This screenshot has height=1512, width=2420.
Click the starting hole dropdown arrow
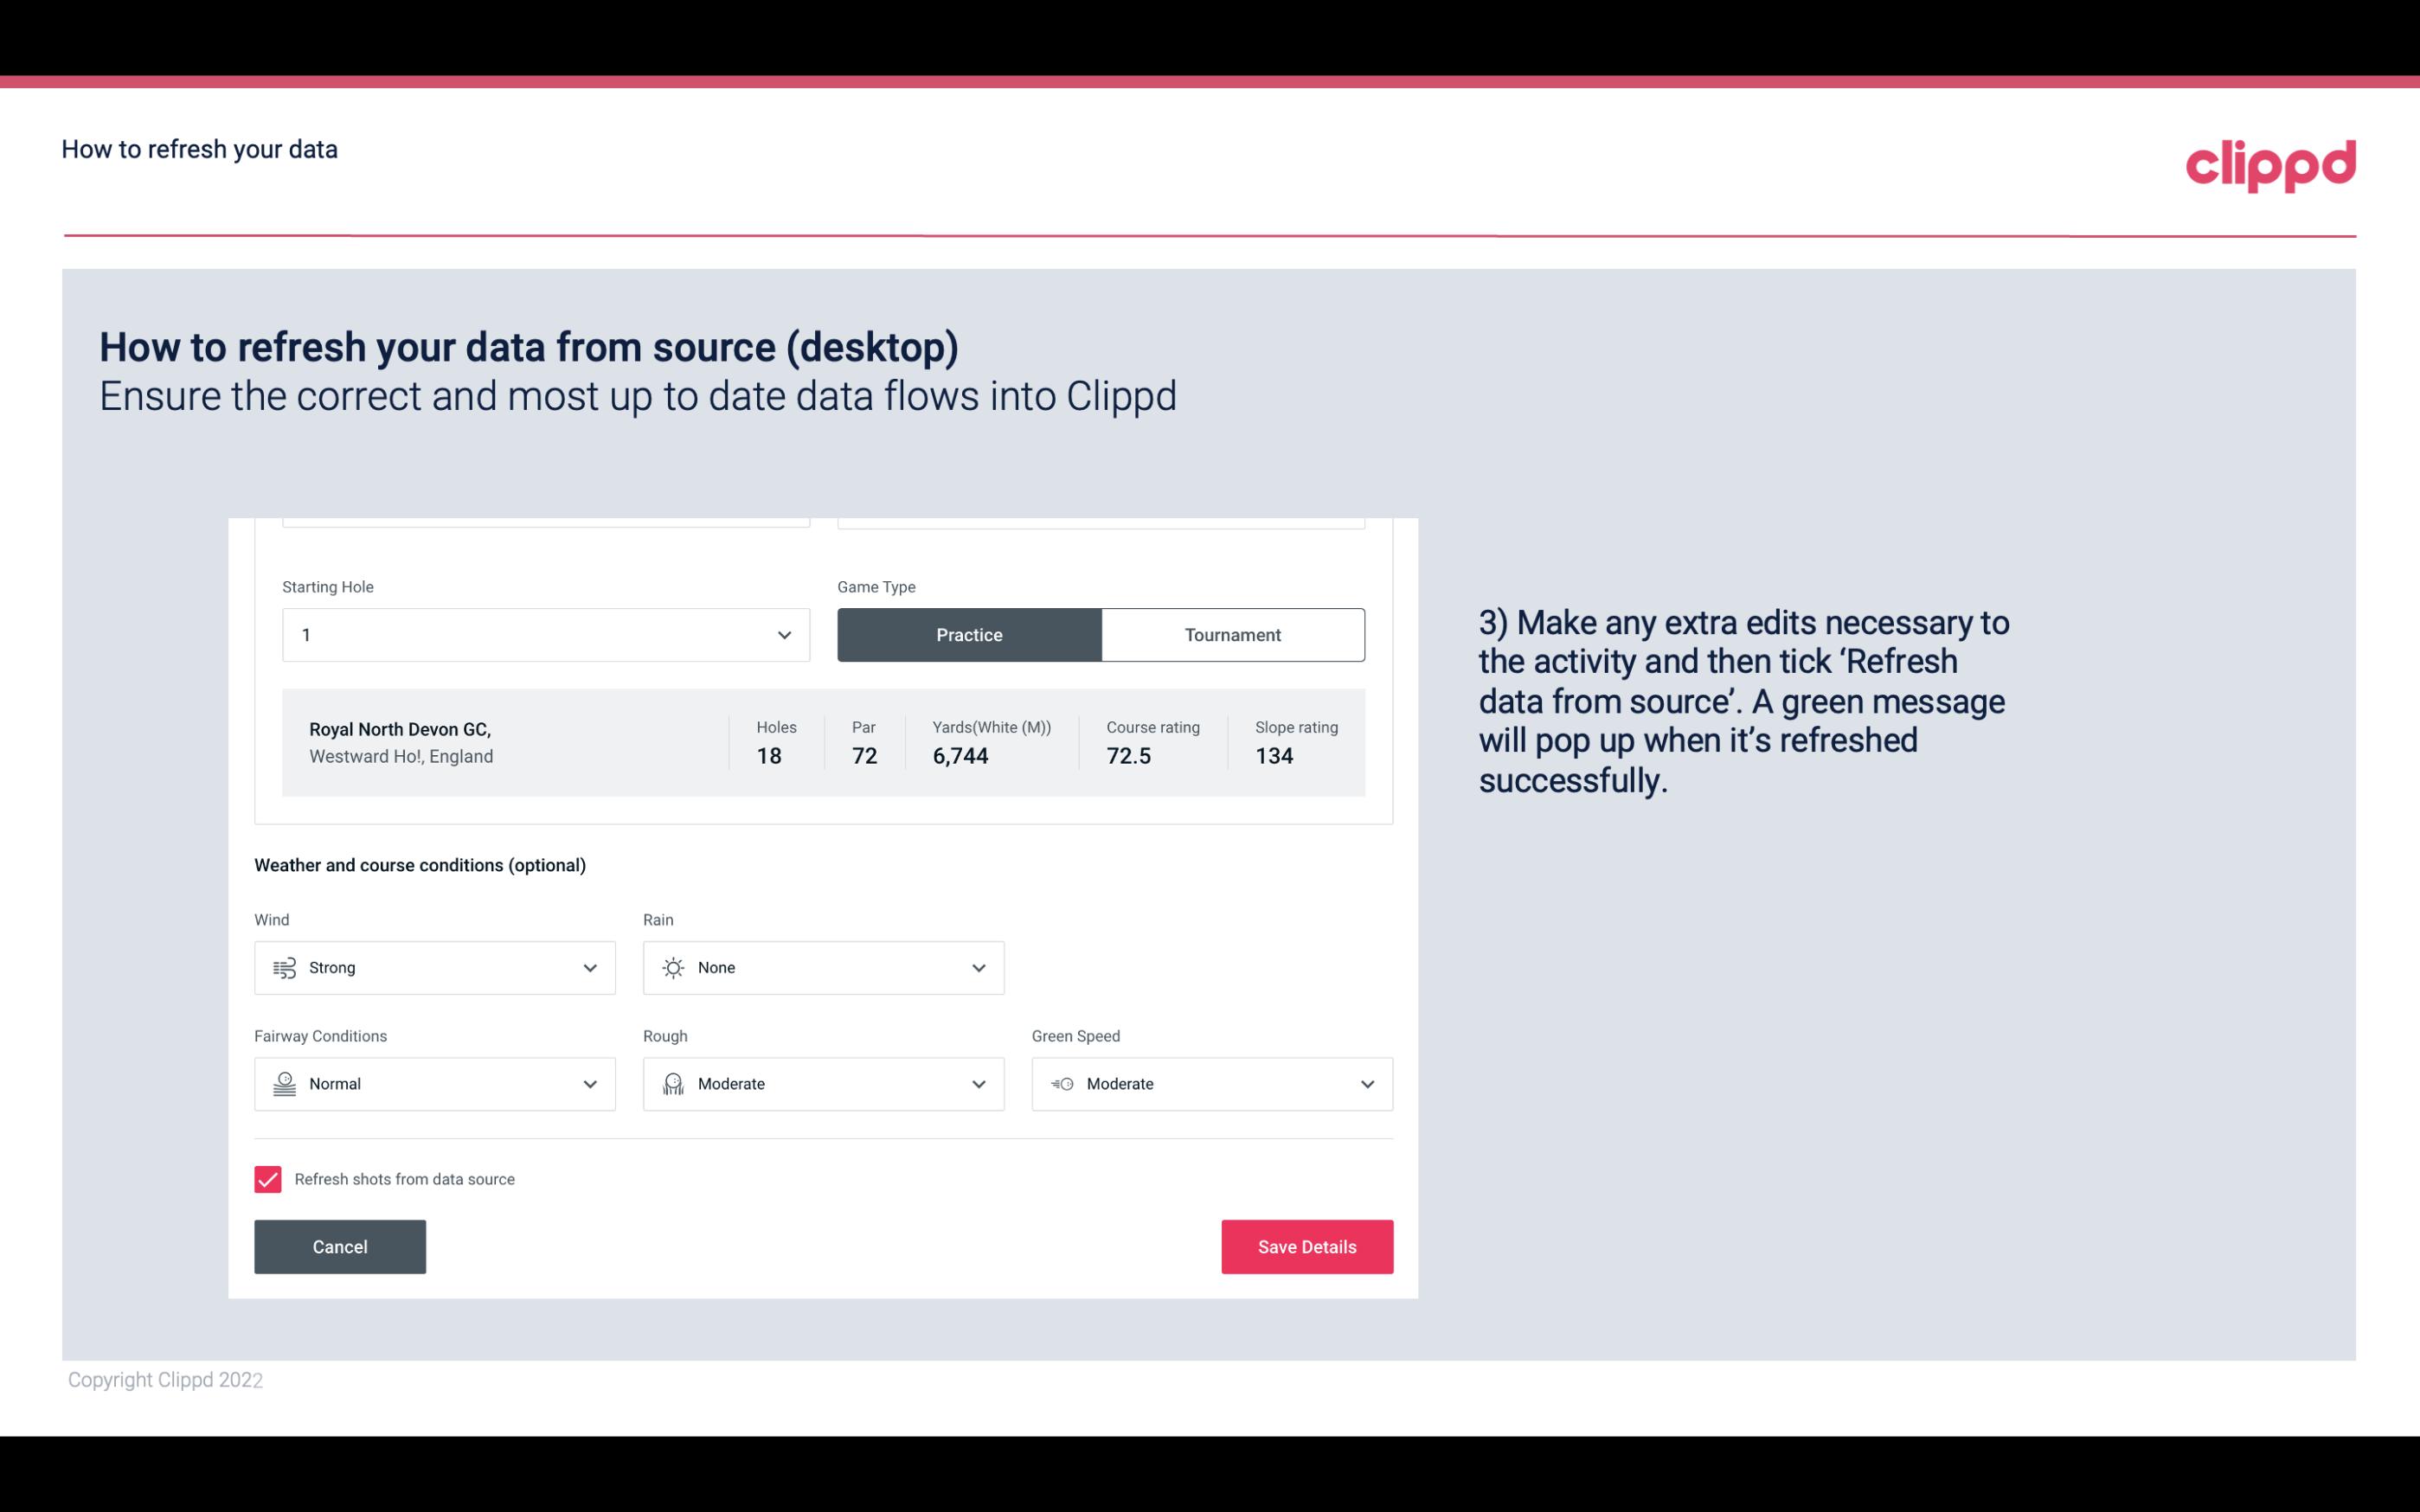(784, 634)
